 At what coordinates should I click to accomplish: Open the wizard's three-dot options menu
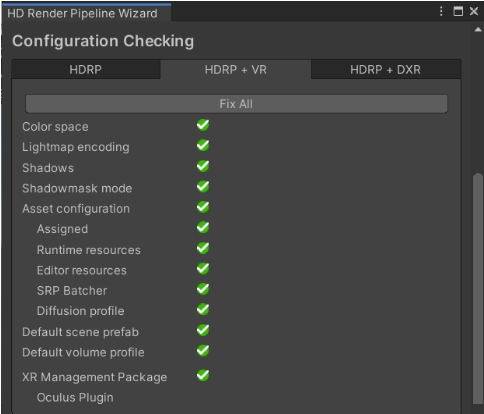pyautogui.click(x=441, y=12)
